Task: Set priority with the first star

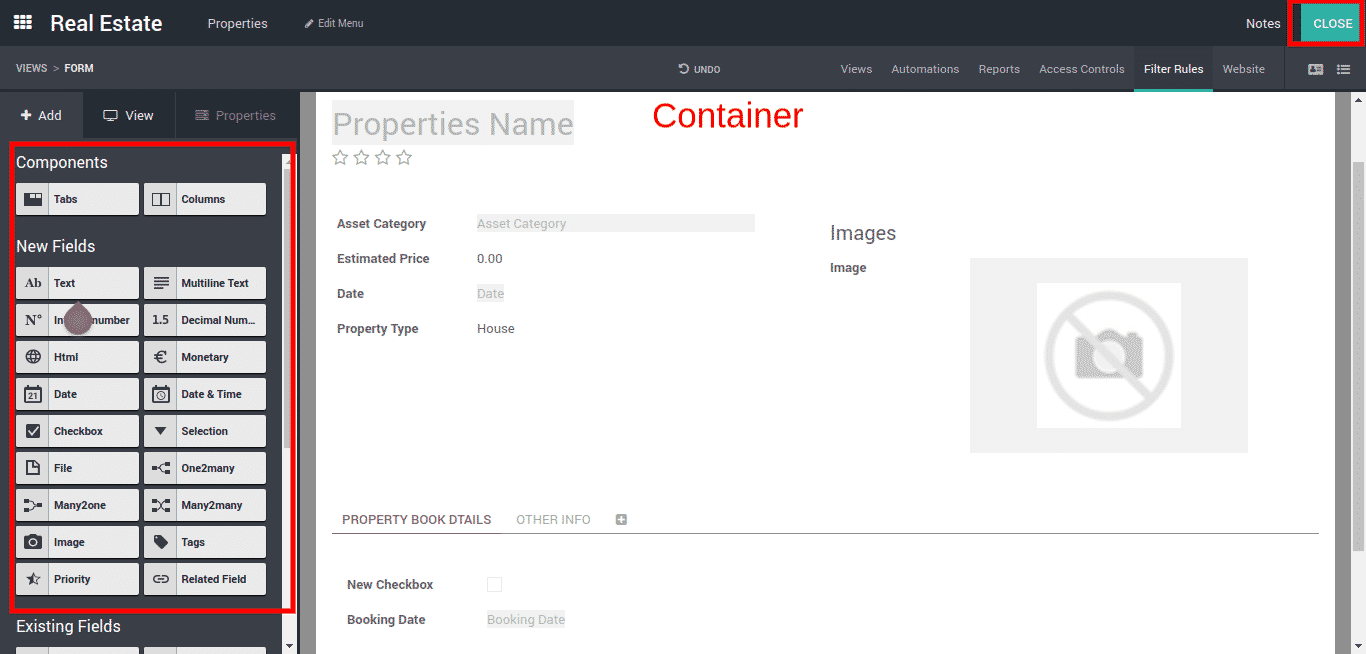Action: 340,158
